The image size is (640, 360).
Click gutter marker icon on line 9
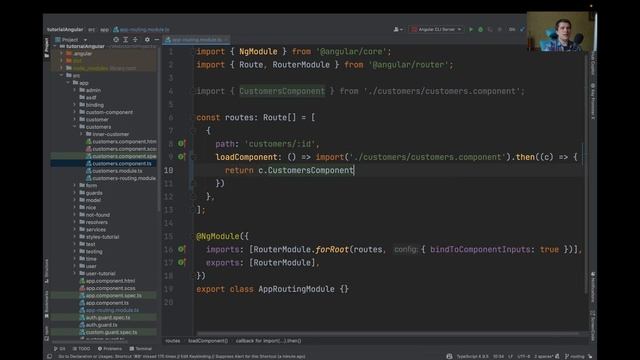[181, 157]
